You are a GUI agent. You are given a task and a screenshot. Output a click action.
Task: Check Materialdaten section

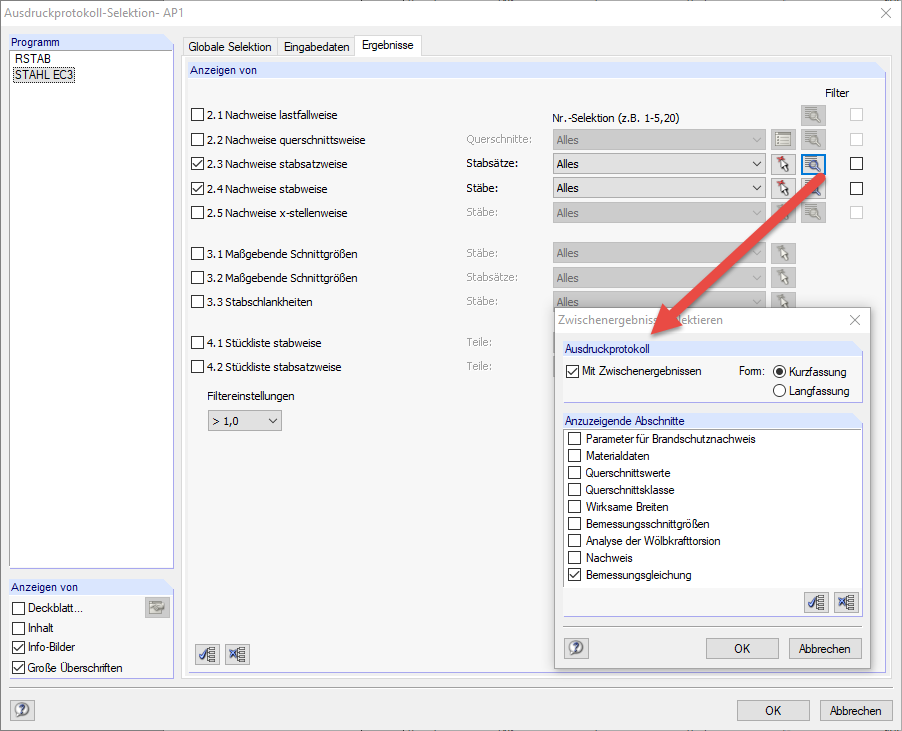coord(574,456)
